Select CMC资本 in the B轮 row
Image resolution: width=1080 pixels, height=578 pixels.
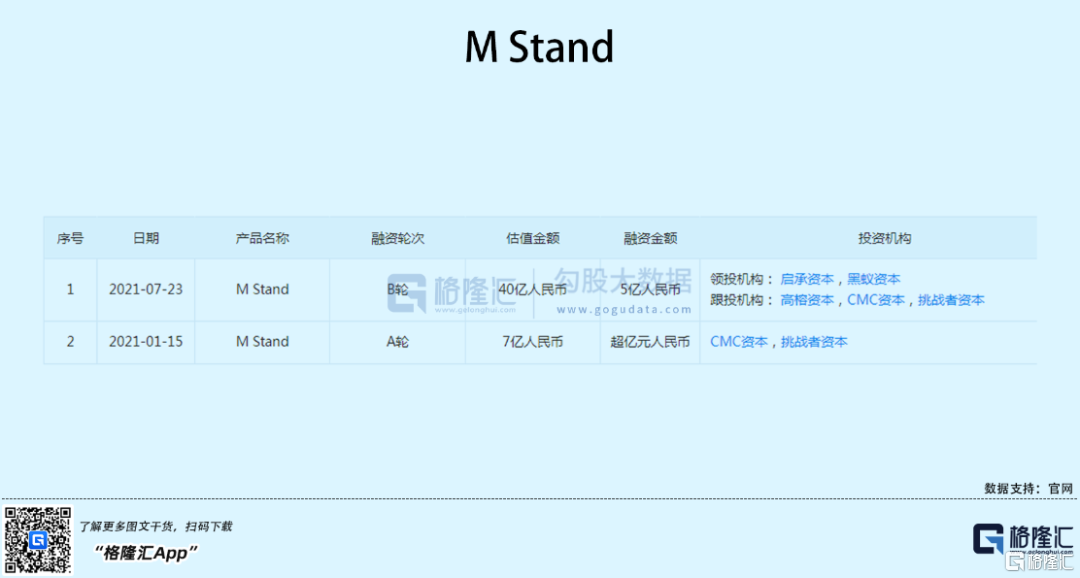click(876, 300)
